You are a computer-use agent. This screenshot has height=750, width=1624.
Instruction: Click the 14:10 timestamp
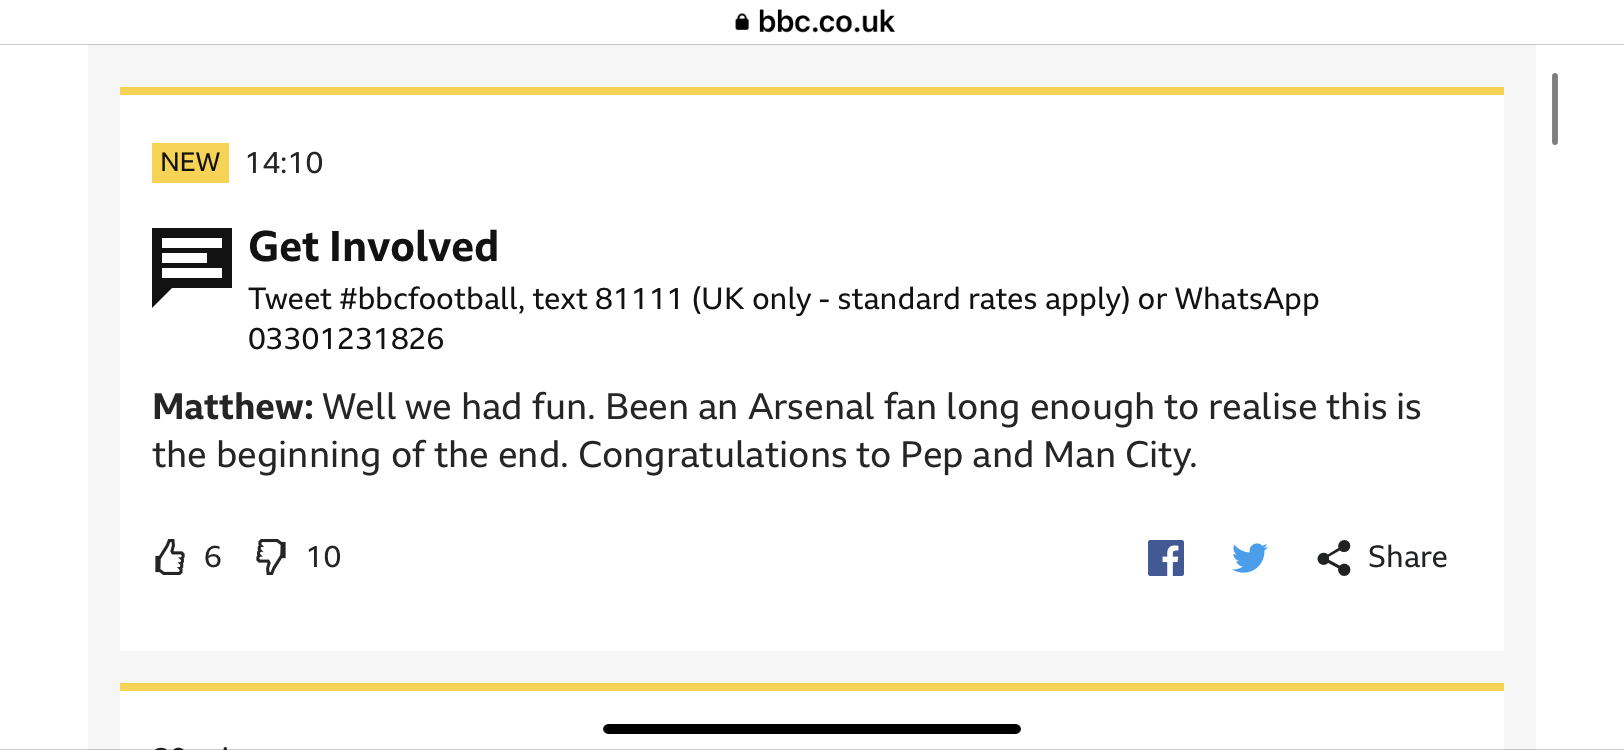[285, 163]
